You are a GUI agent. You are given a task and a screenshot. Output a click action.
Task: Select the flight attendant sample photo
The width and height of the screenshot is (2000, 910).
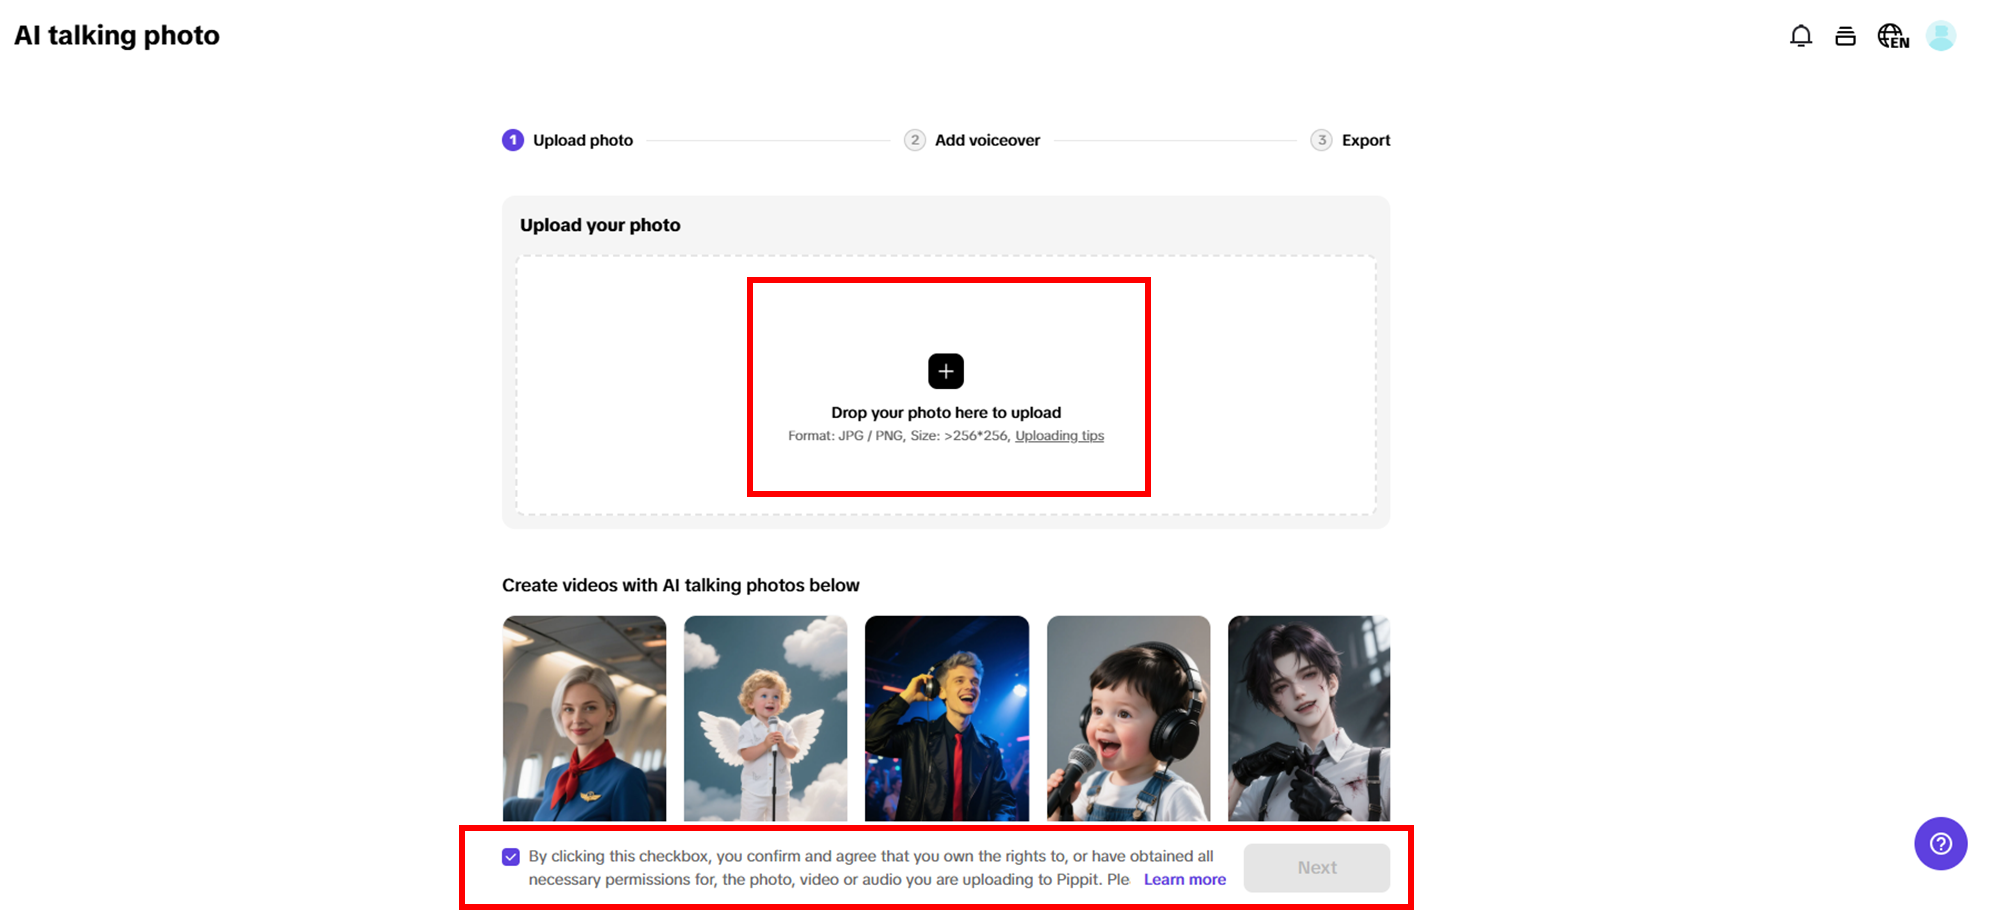tap(584, 718)
